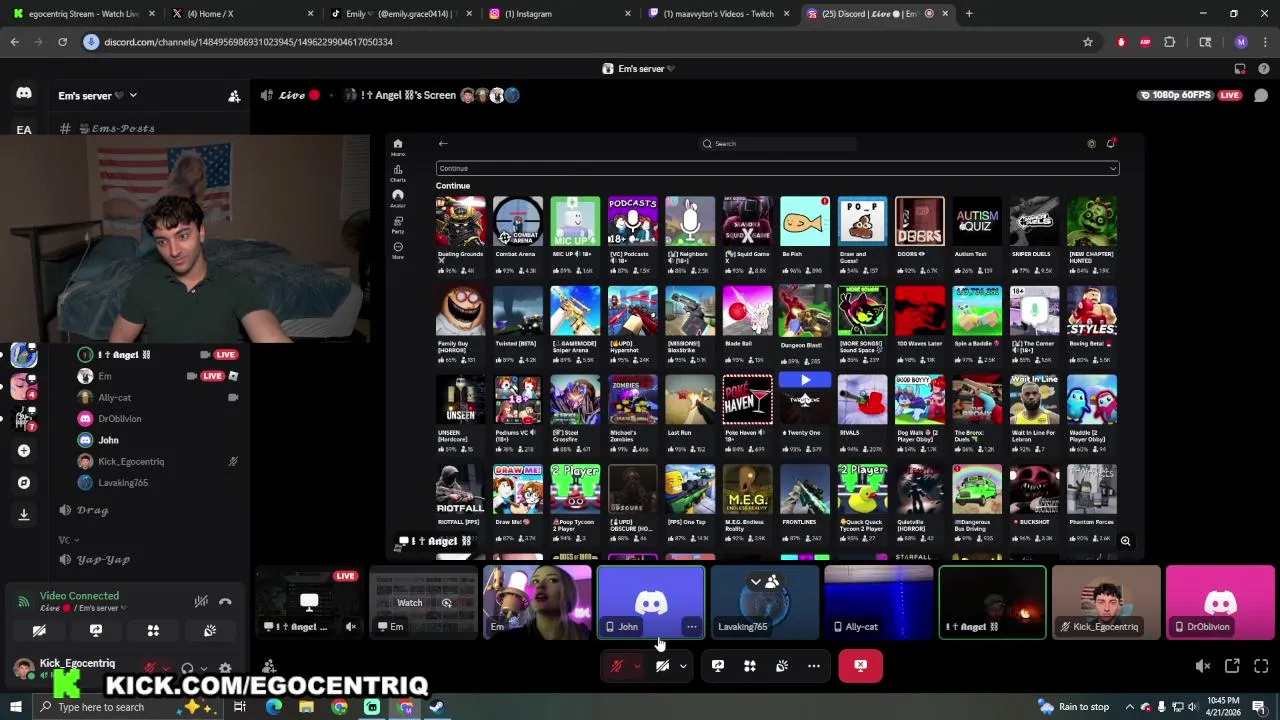The height and width of the screenshot is (720, 1280).
Task: Select Ally-cat's video tile
Action: click(x=879, y=602)
